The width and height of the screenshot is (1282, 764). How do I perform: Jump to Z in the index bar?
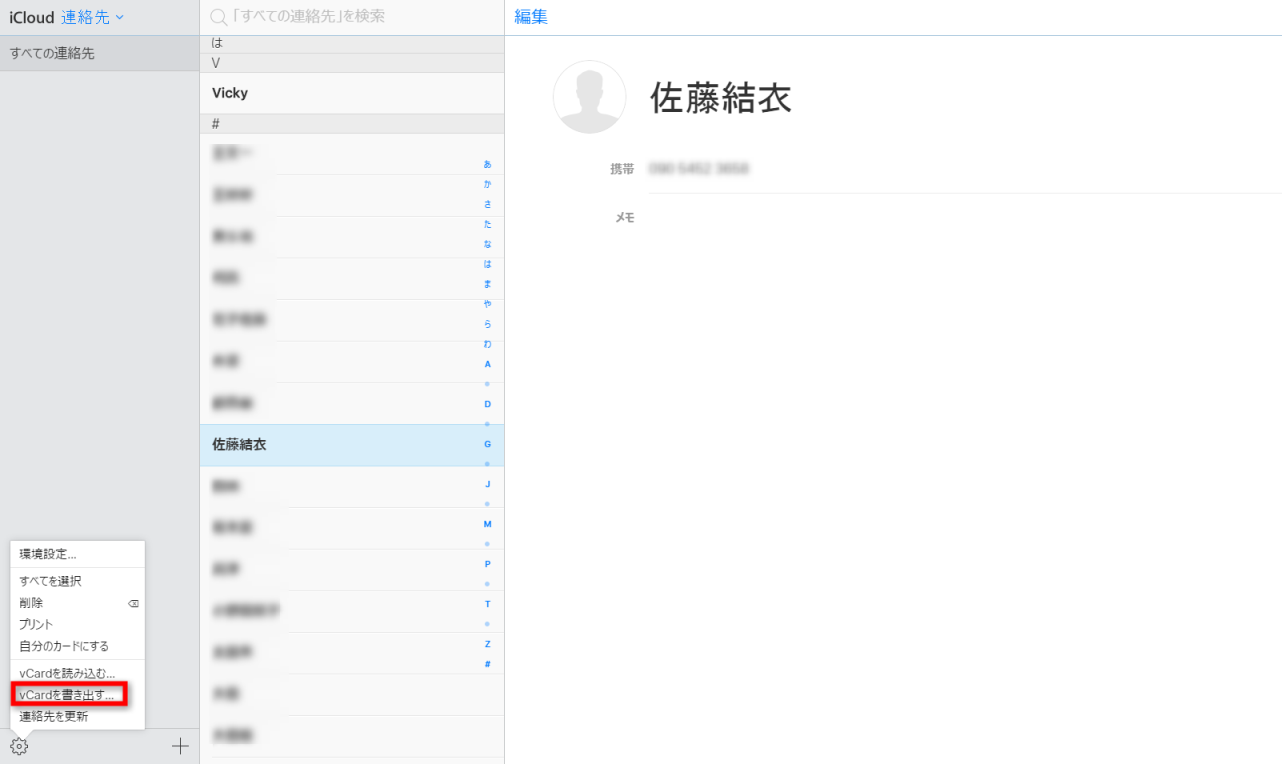coord(487,644)
